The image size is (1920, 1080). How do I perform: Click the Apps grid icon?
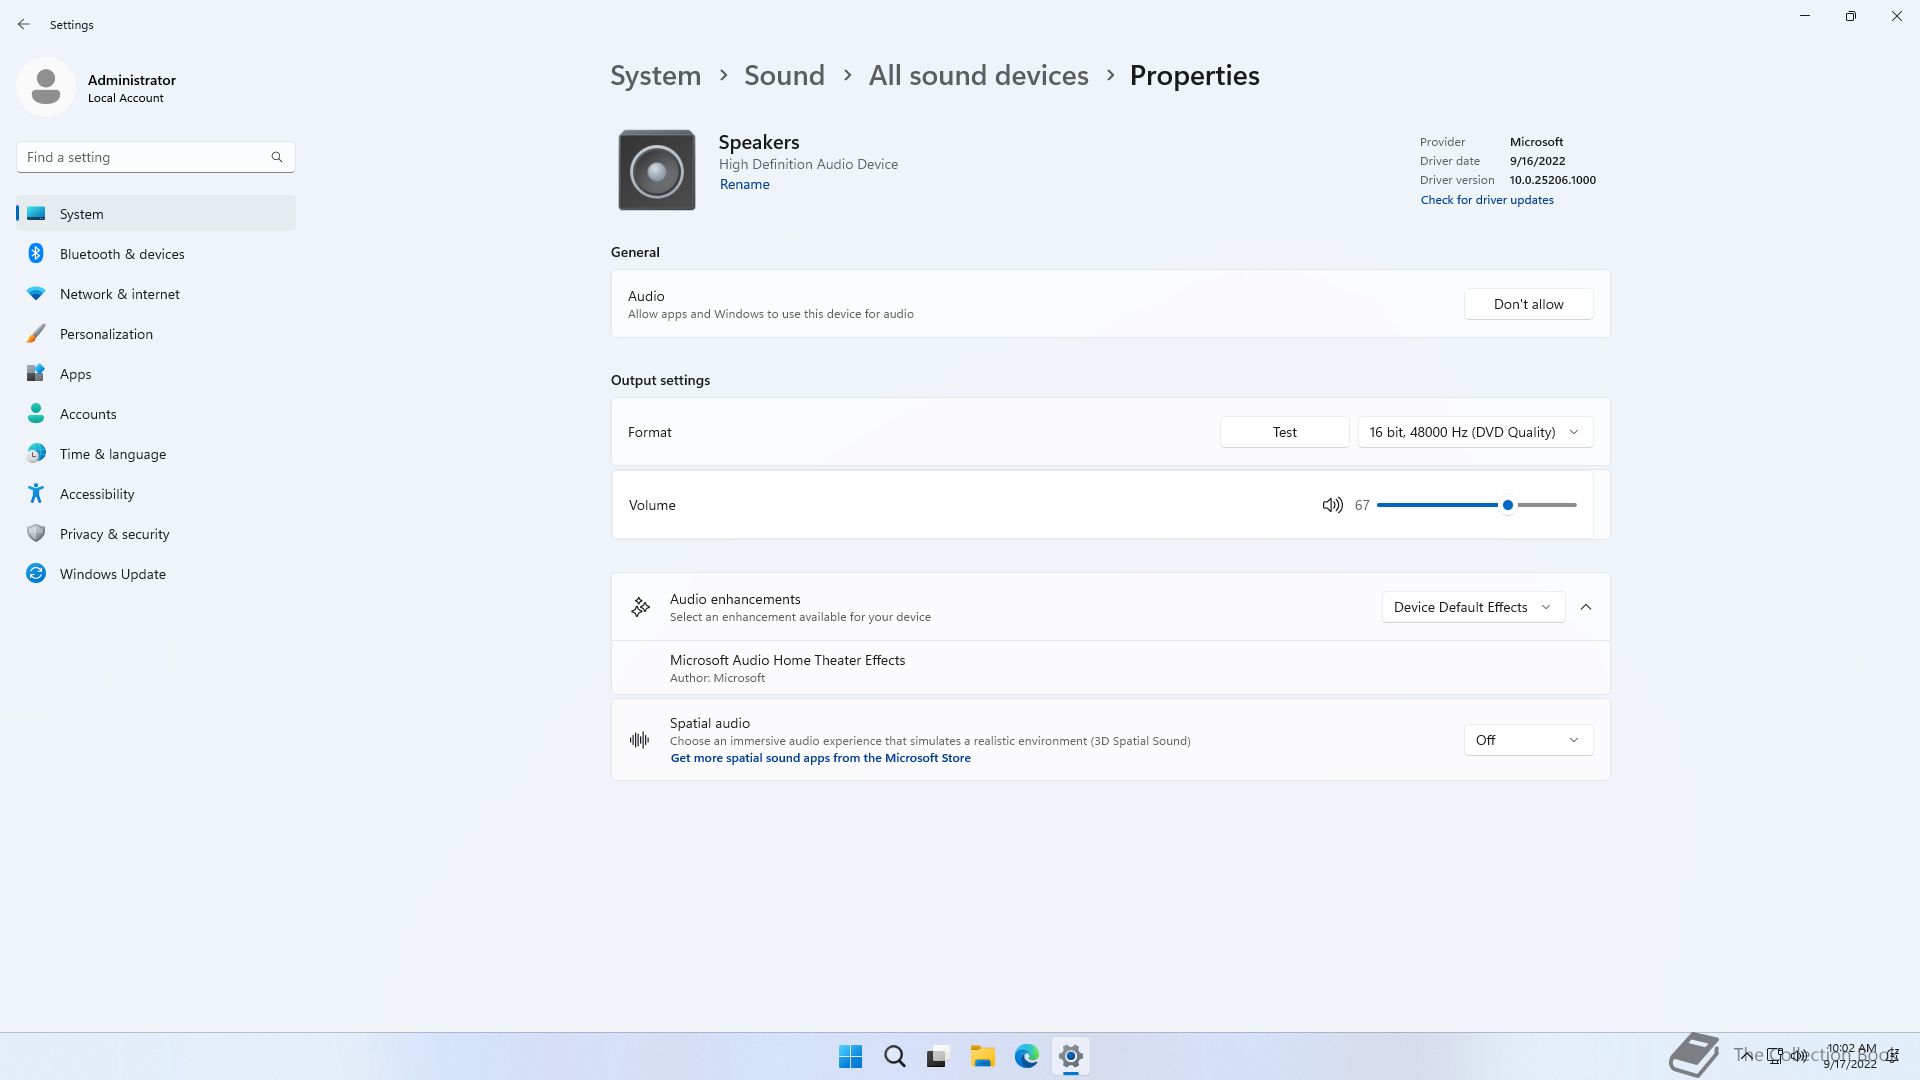(x=36, y=374)
